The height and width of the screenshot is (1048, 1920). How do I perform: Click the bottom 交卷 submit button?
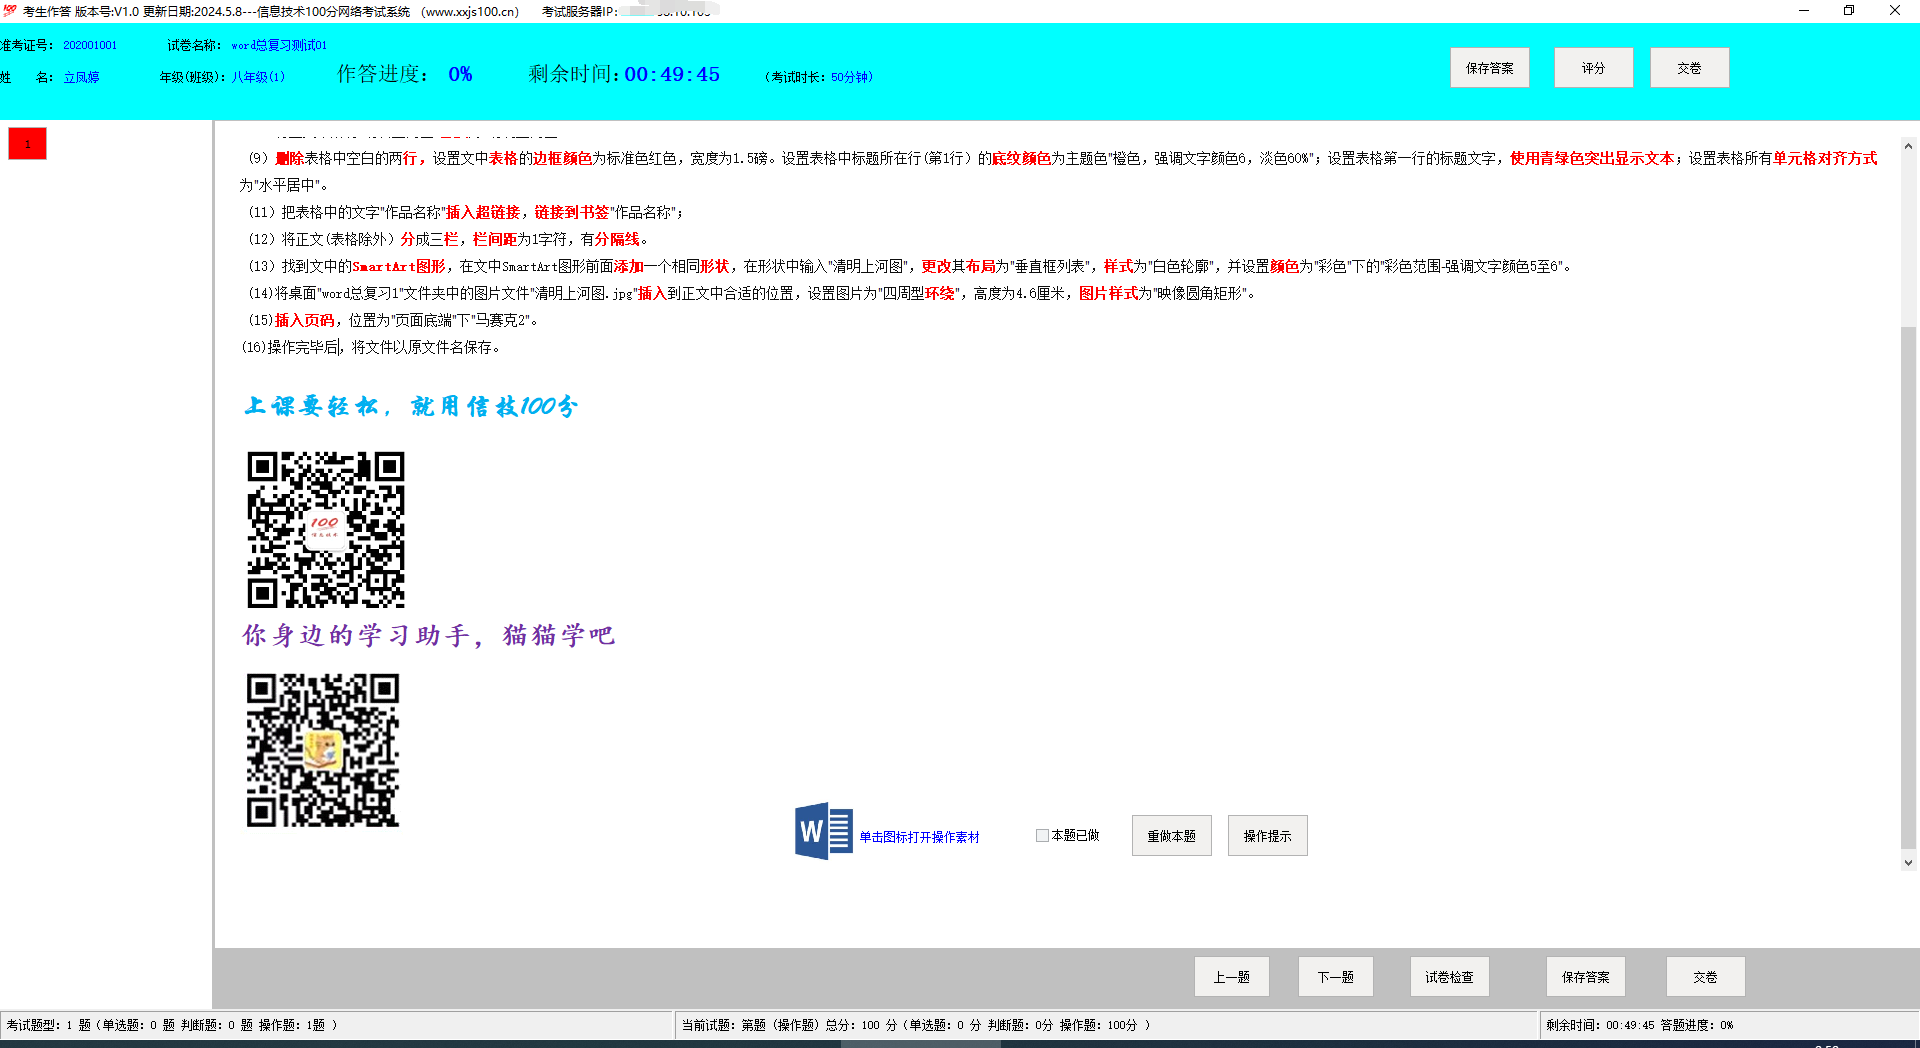pos(1705,977)
